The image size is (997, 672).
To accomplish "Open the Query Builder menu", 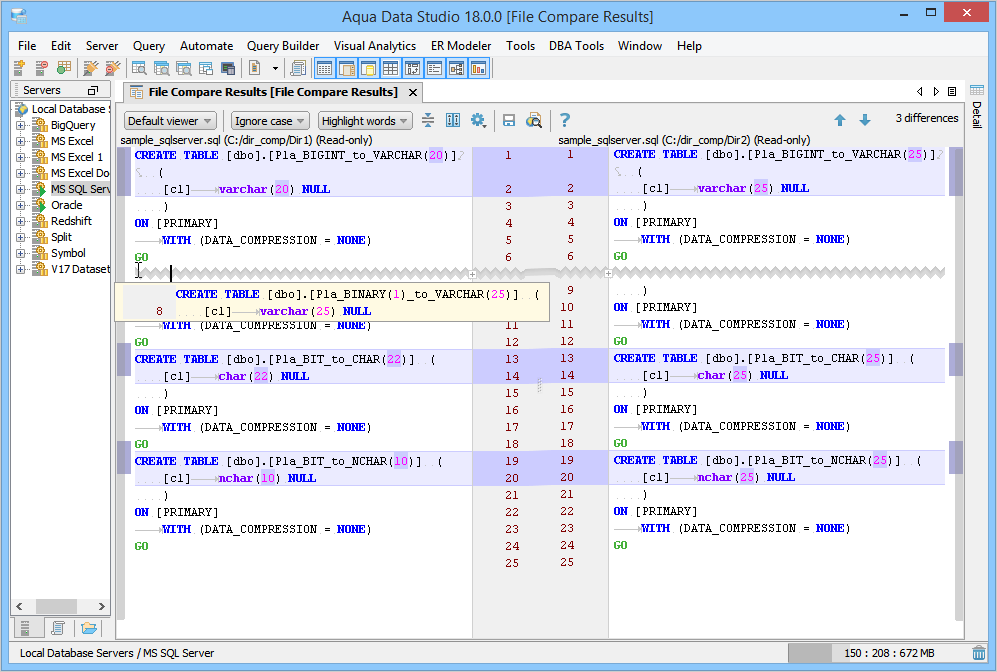I will [283, 46].
